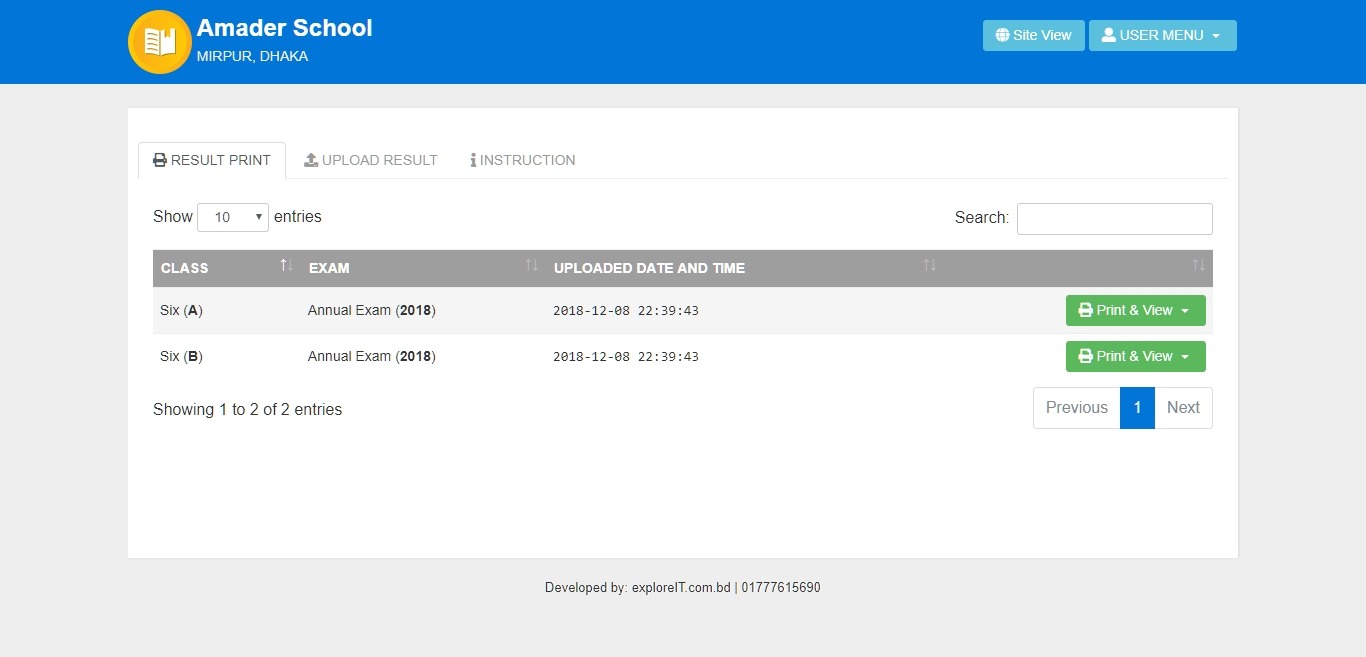Select page 1 in pagination
Screen dimensions: 1366x657
tap(1138, 408)
